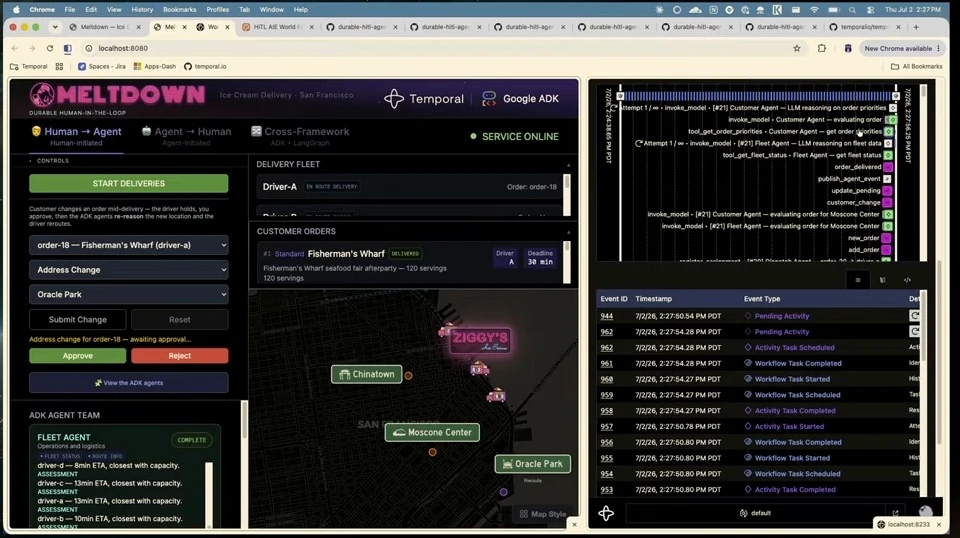Open a new Chrome tab
Viewport: 960px width, 538px height.
[x=916, y=27]
